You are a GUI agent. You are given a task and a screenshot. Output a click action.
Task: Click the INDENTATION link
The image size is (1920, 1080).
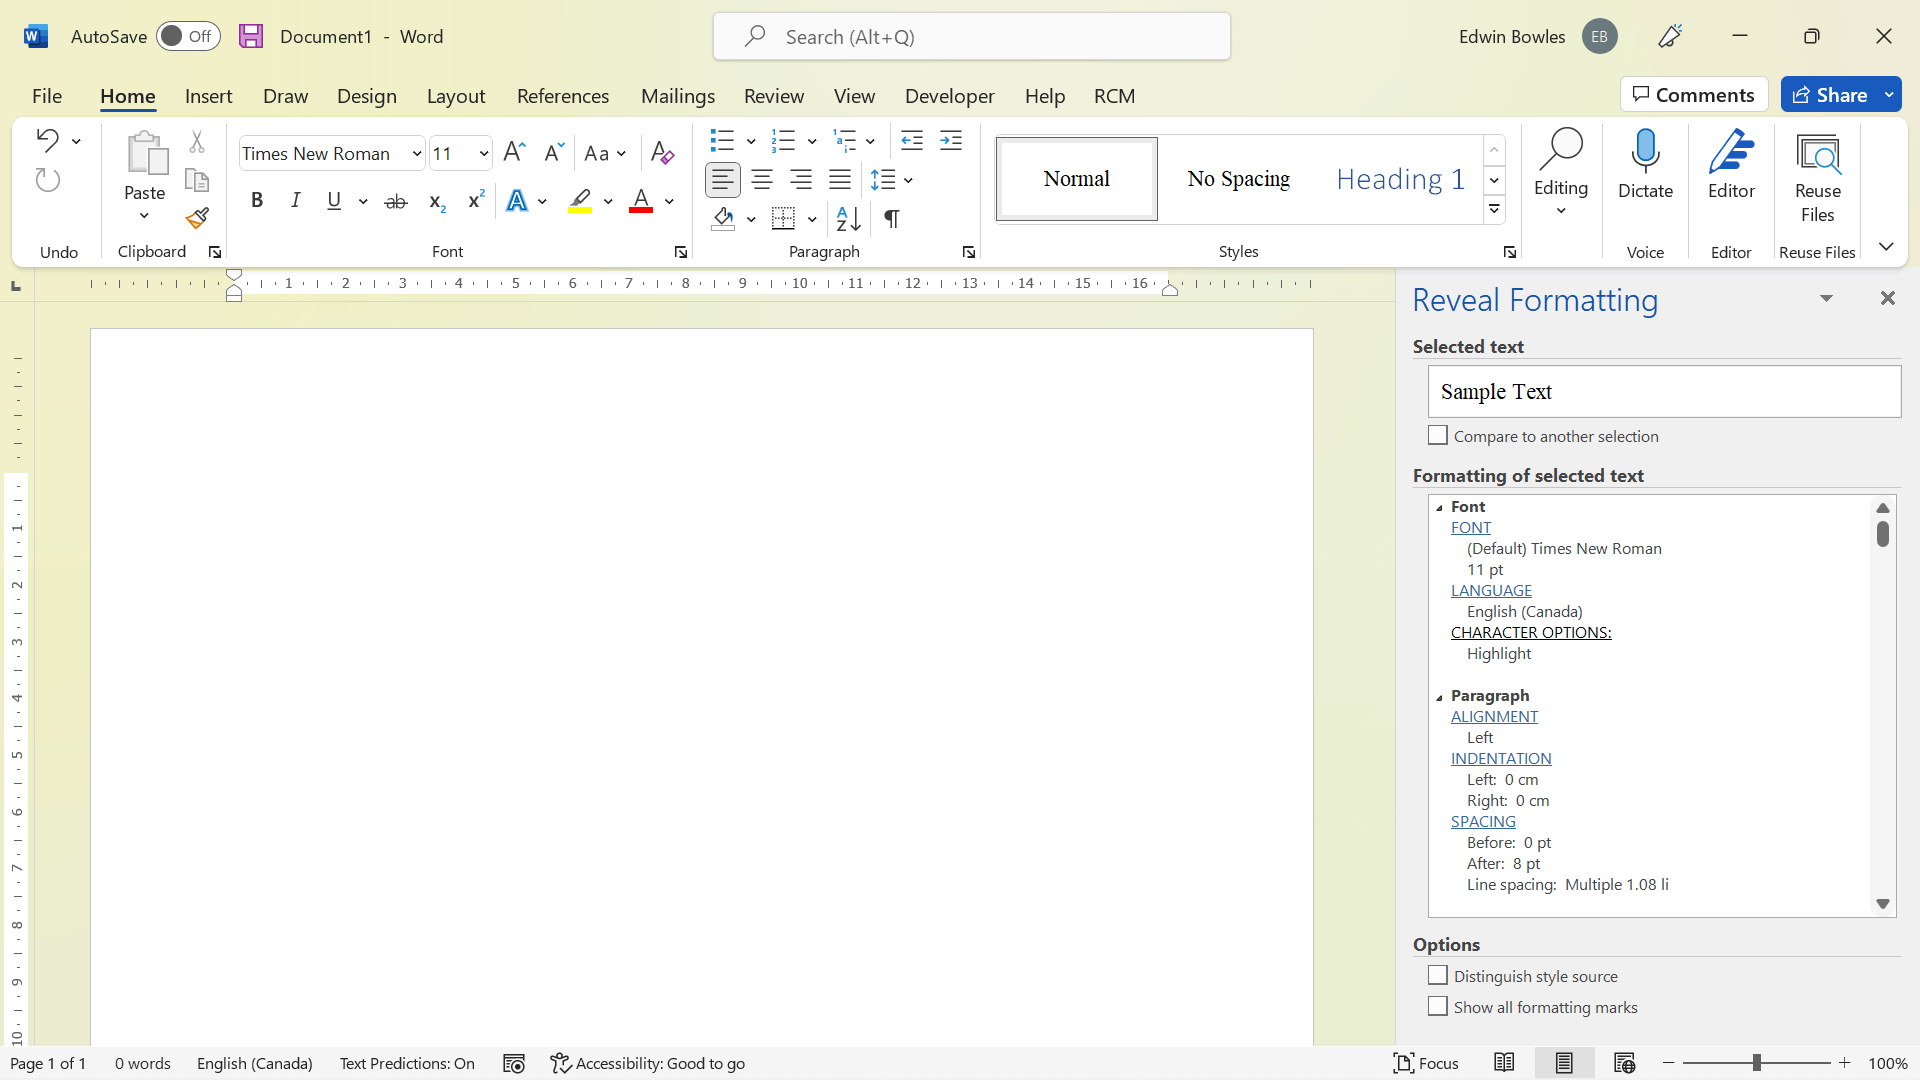[x=1501, y=759]
